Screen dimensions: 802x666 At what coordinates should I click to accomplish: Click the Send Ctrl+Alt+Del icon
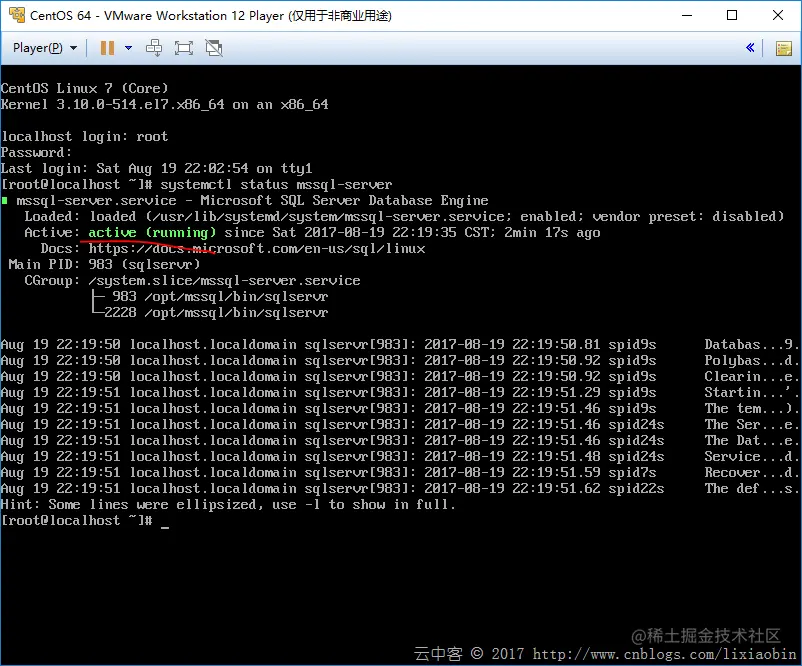tap(154, 48)
